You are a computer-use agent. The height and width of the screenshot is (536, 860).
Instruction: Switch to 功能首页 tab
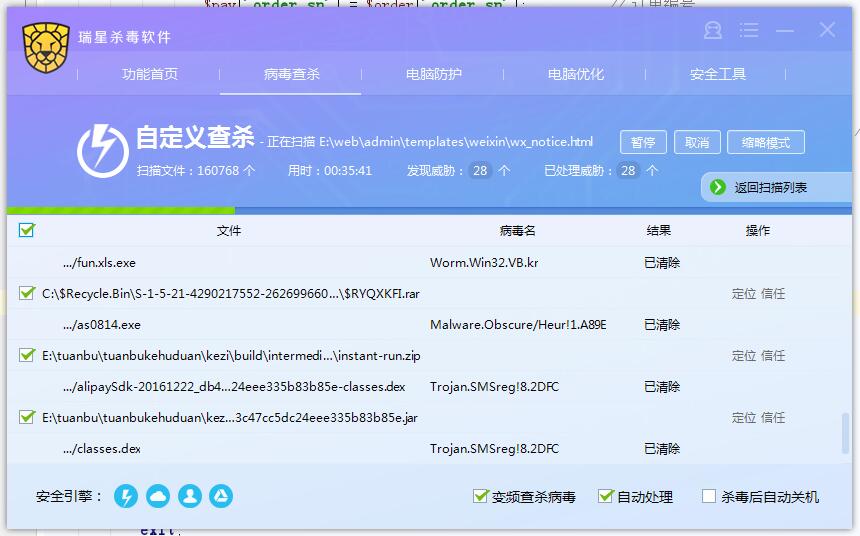tap(150, 74)
